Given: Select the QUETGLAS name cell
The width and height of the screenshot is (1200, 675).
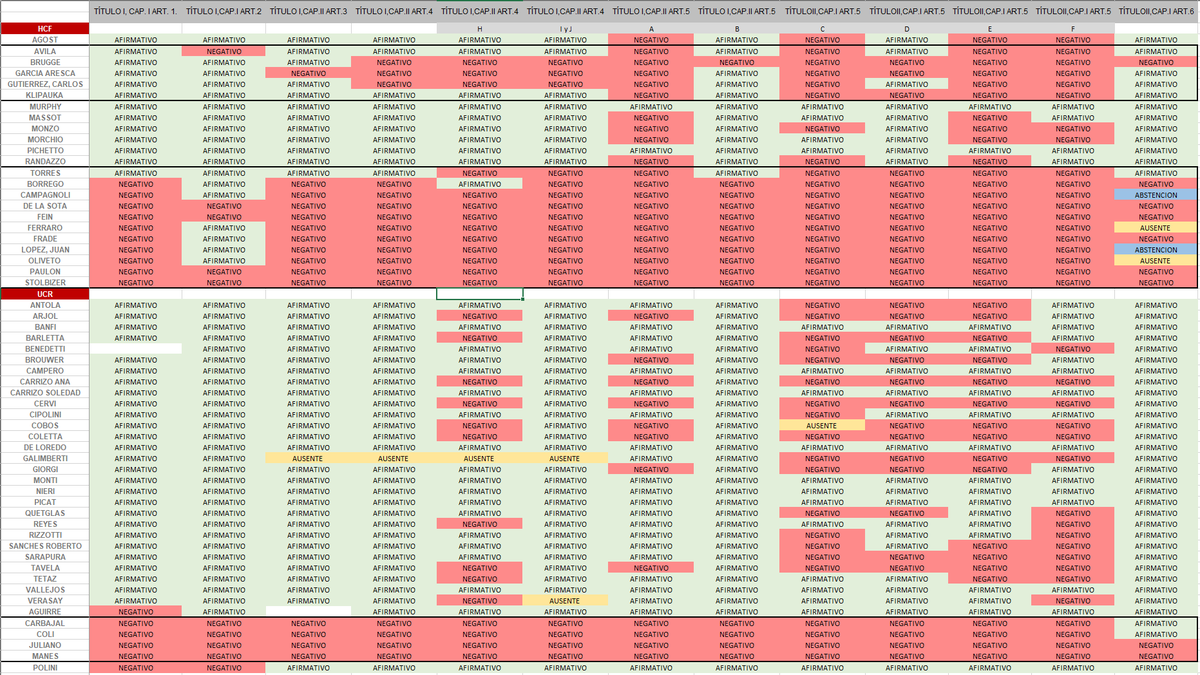Looking at the screenshot, I should point(45,514).
